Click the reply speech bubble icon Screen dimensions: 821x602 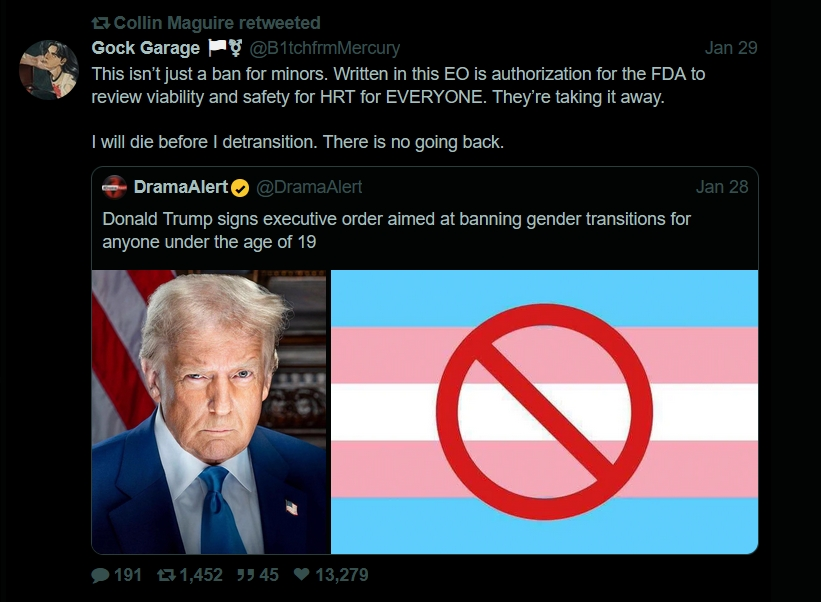[x=100, y=575]
